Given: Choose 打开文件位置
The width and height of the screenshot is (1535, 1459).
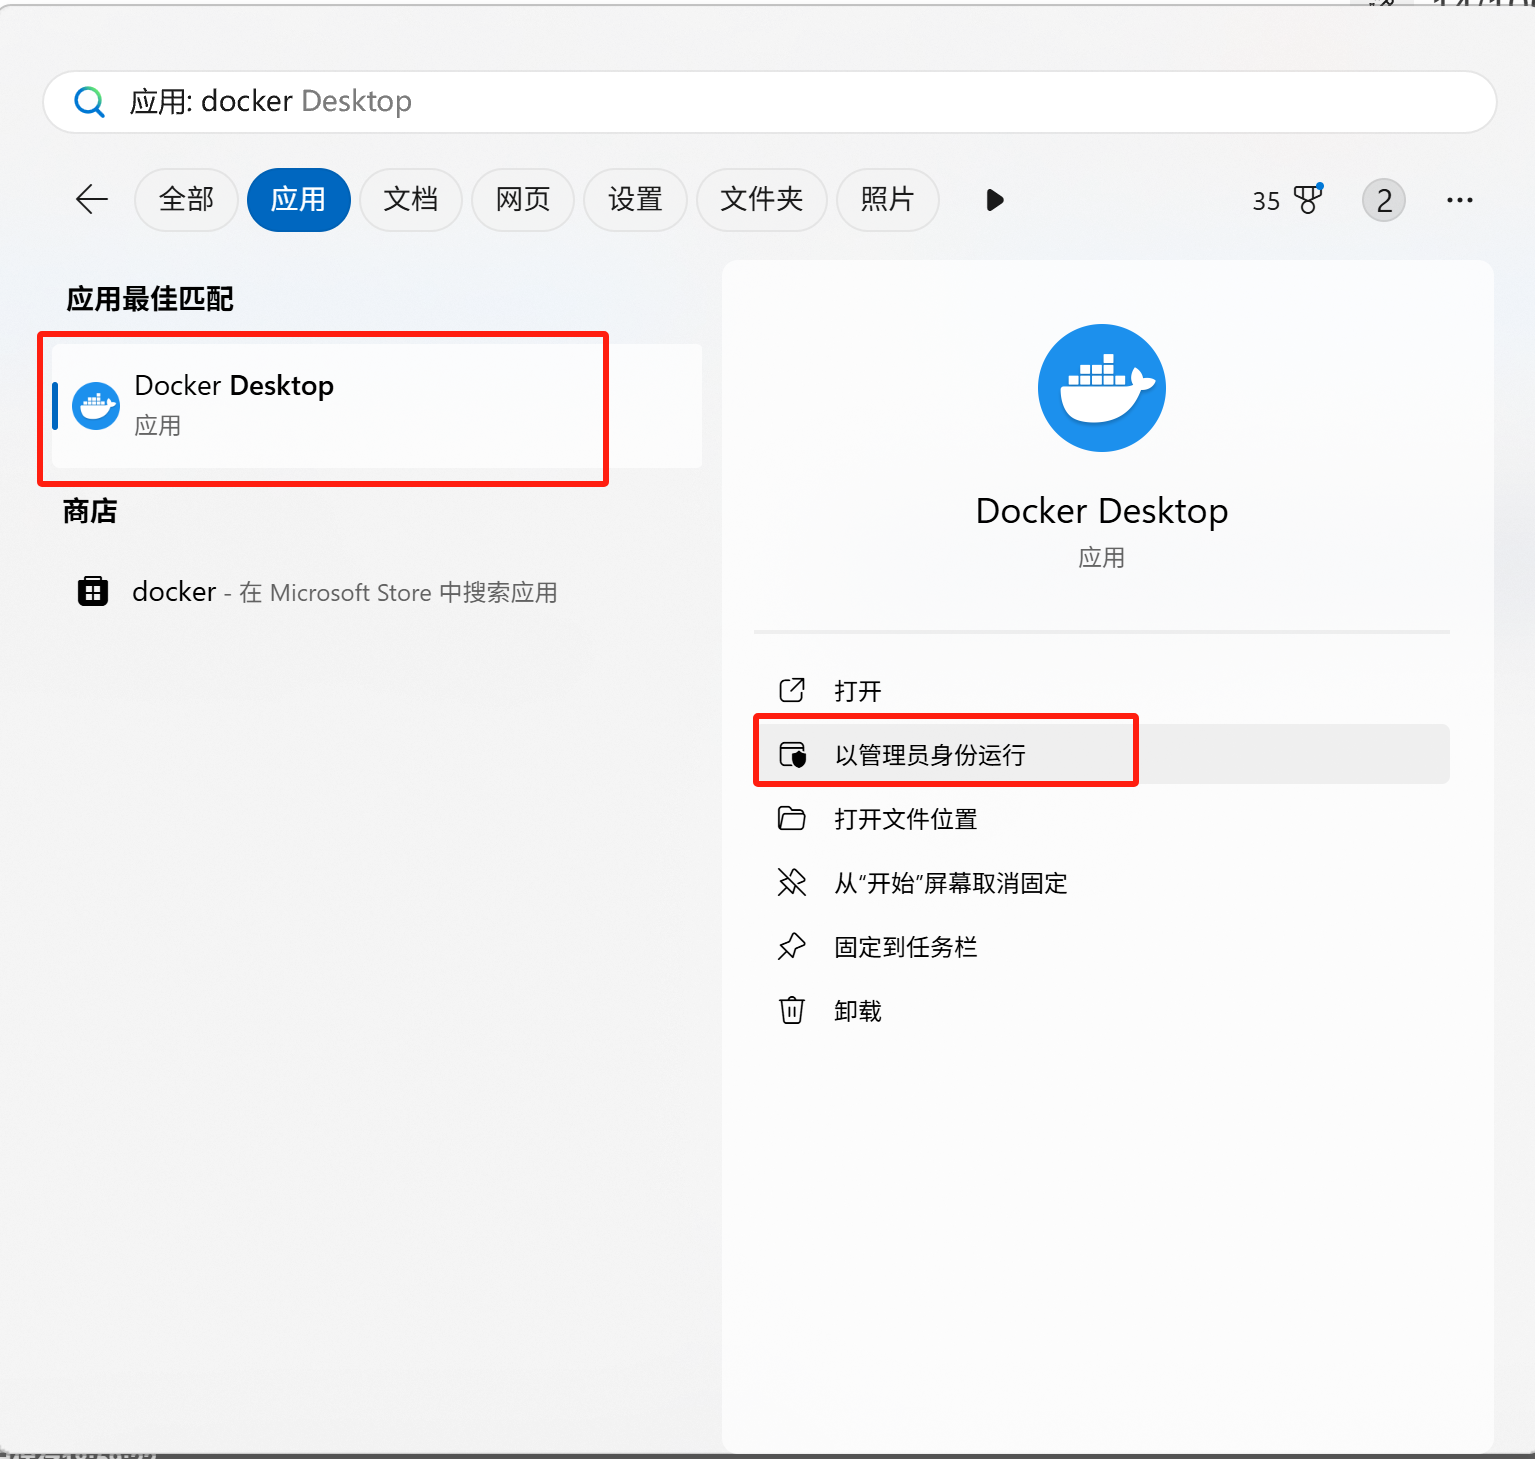Looking at the screenshot, I should click(1101, 818).
